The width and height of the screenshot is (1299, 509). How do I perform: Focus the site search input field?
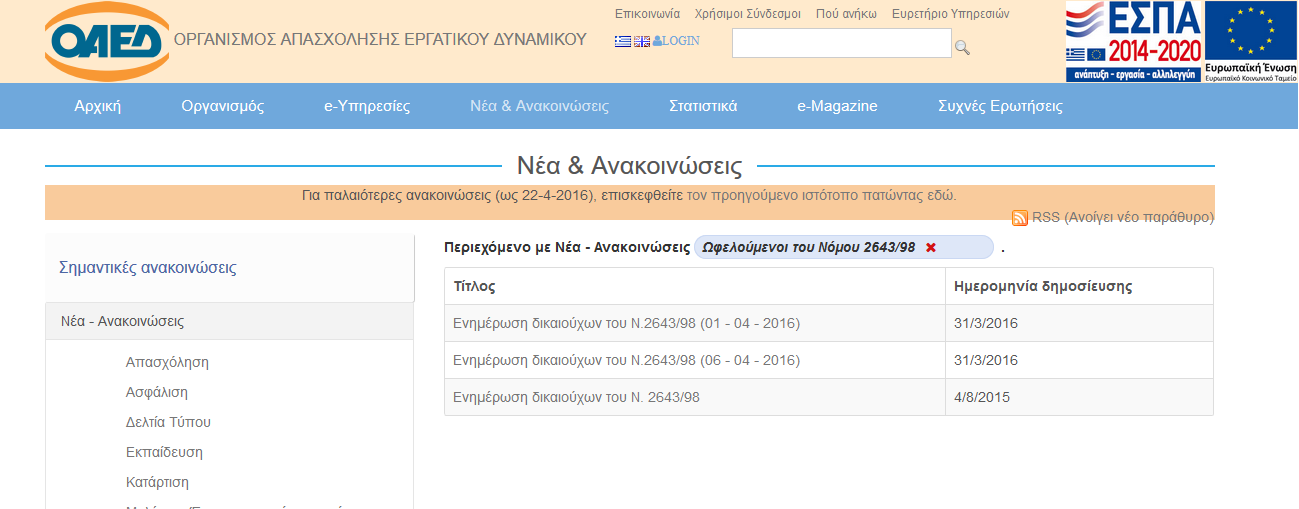pos(842,43)
